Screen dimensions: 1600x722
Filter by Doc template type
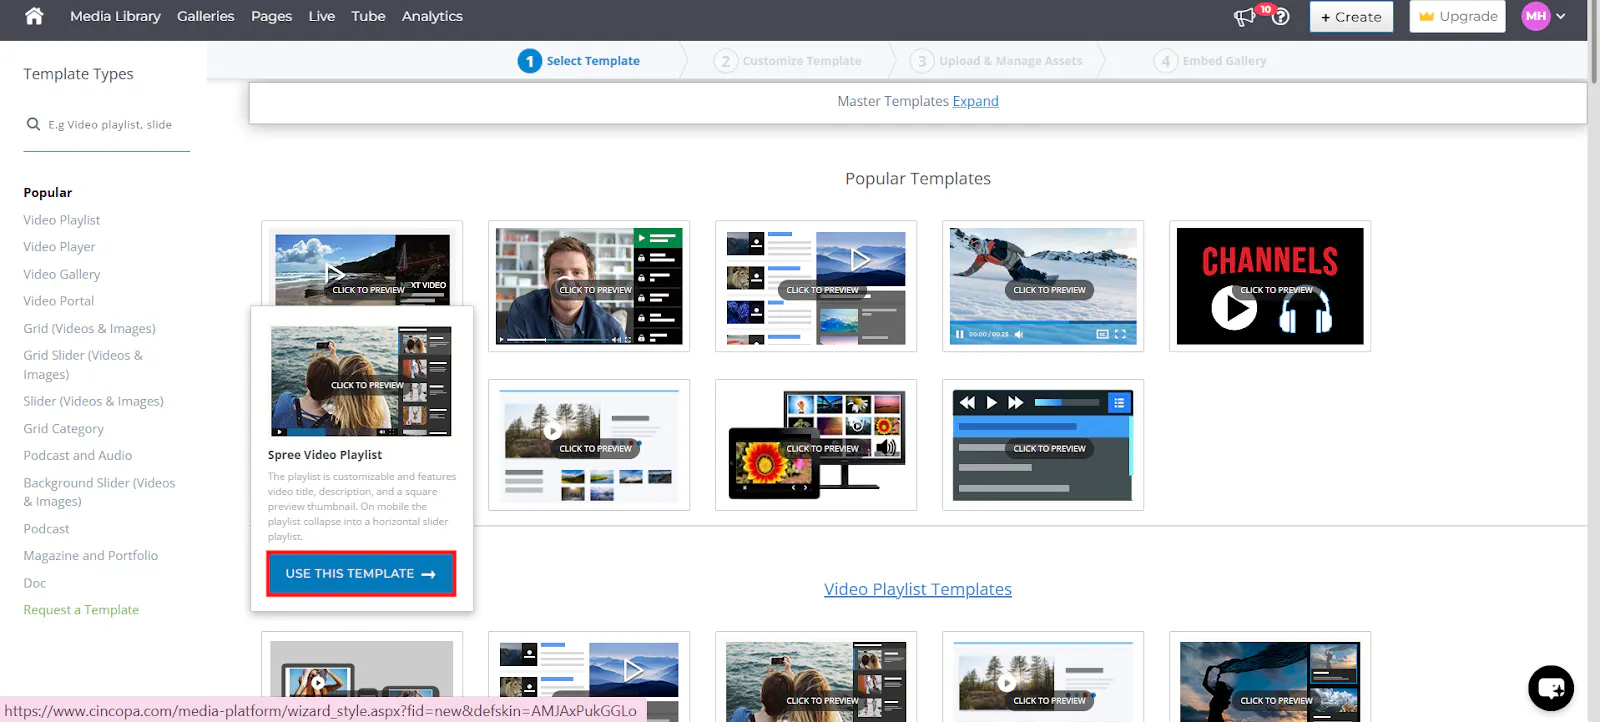click(x=35, y=583)
